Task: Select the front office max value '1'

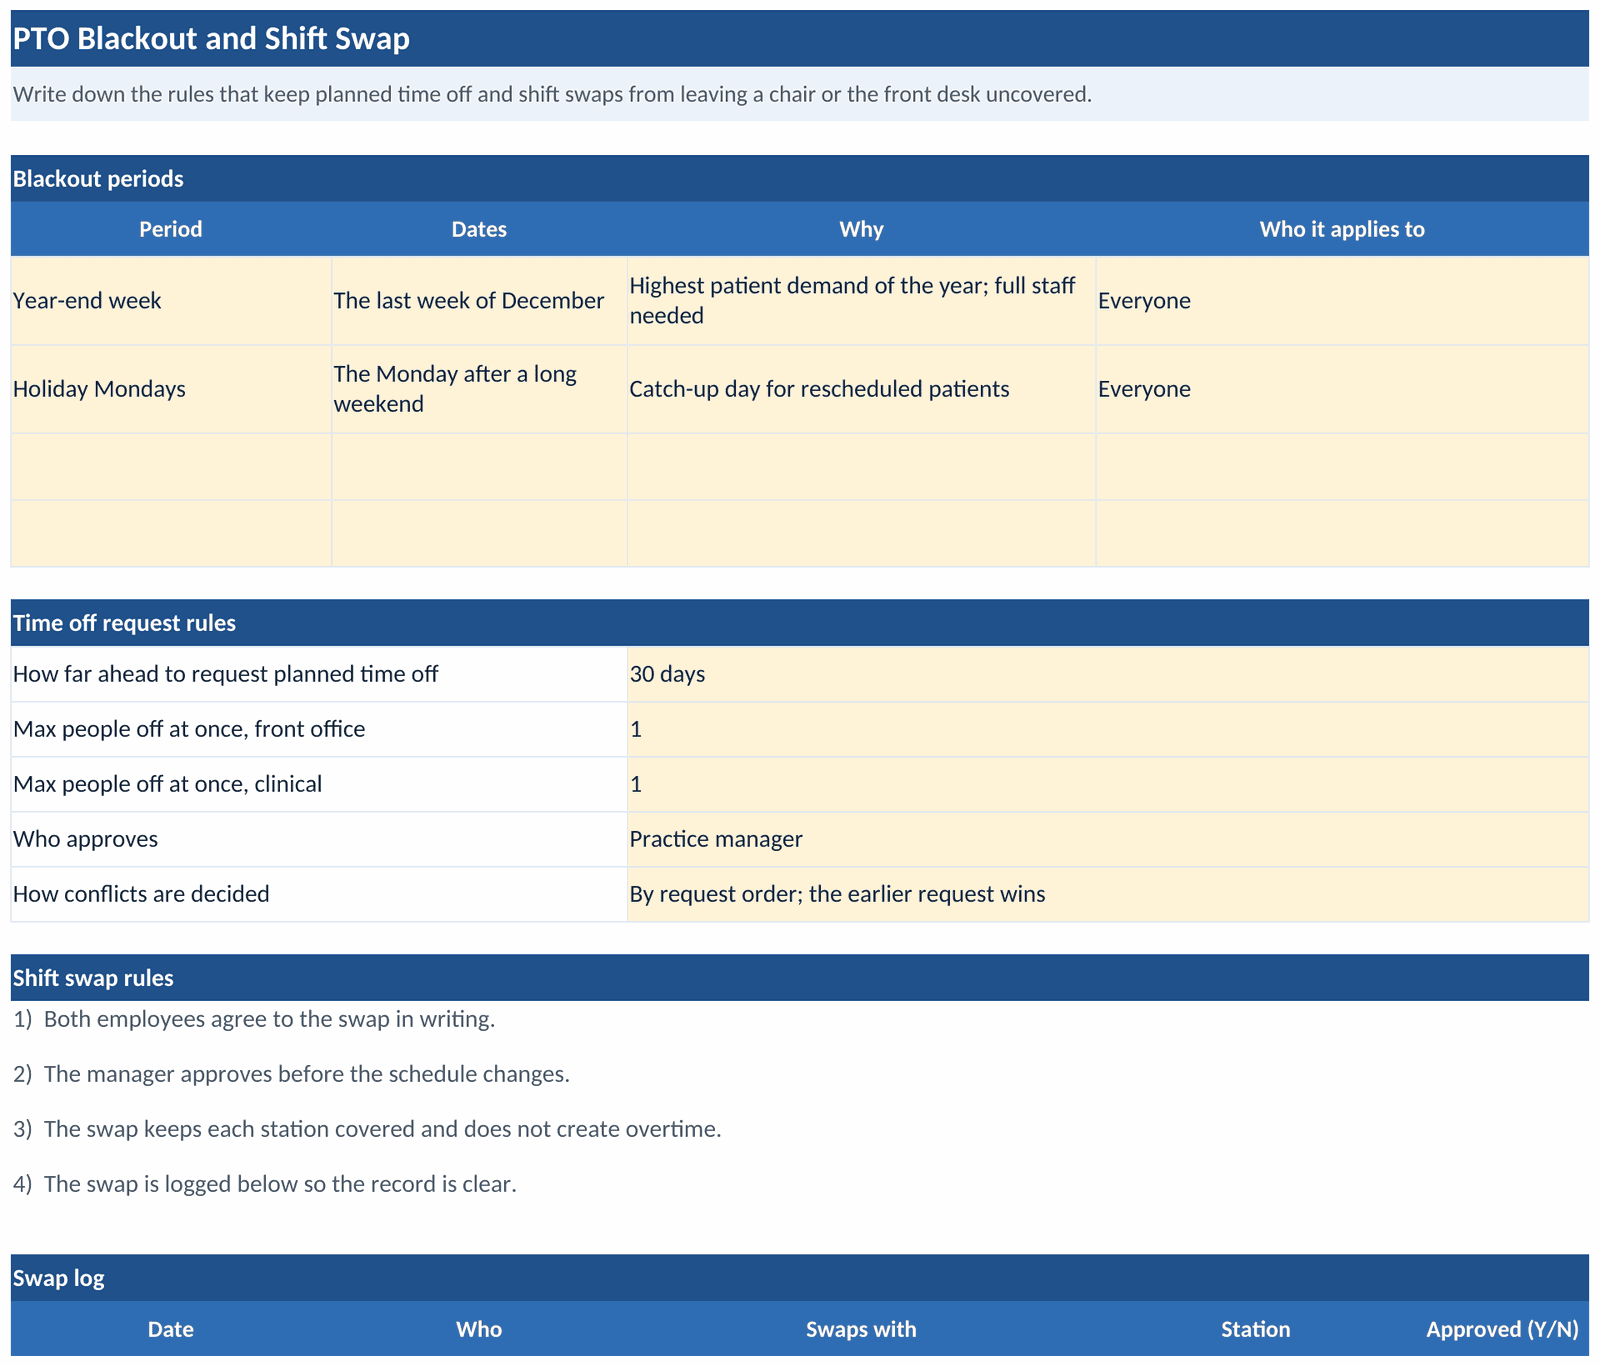Action: (x=1108, y=729)
